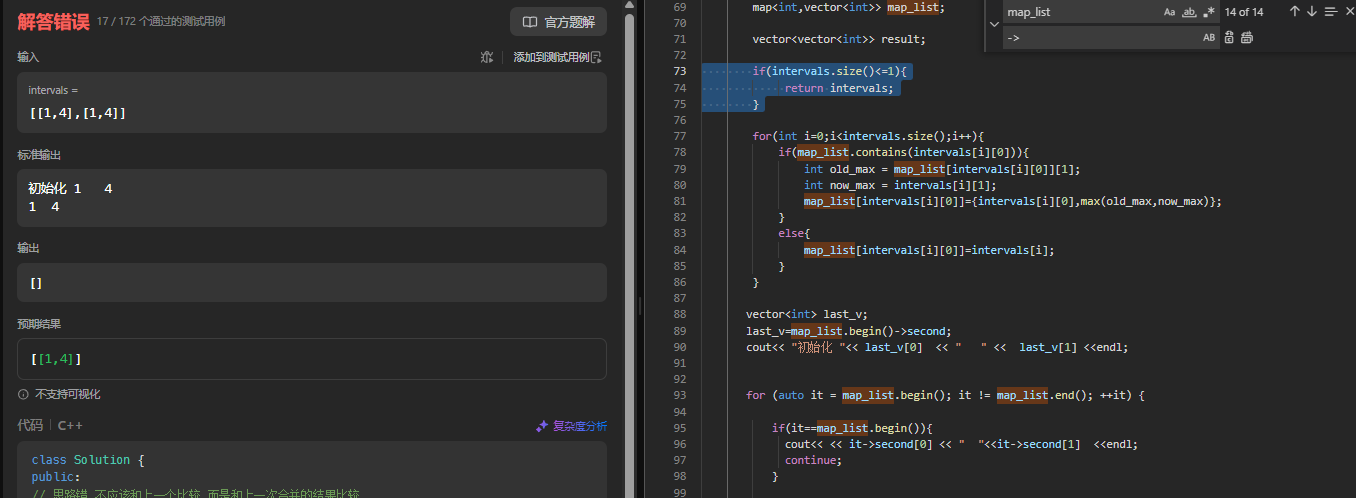Image resolution: width=1356 pixels, height=498 pixels.
Task: Close the find widget
Action: pos(1348,12)
